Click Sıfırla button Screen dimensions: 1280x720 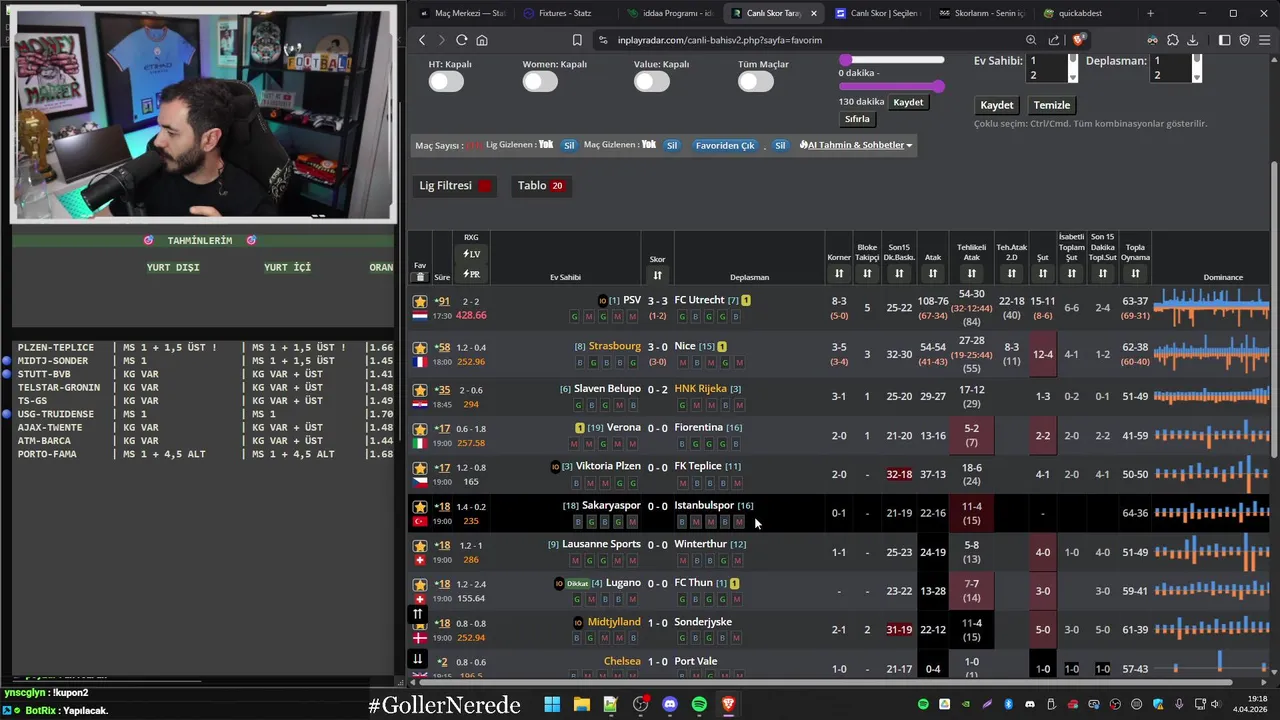click(x=857, y=119)
